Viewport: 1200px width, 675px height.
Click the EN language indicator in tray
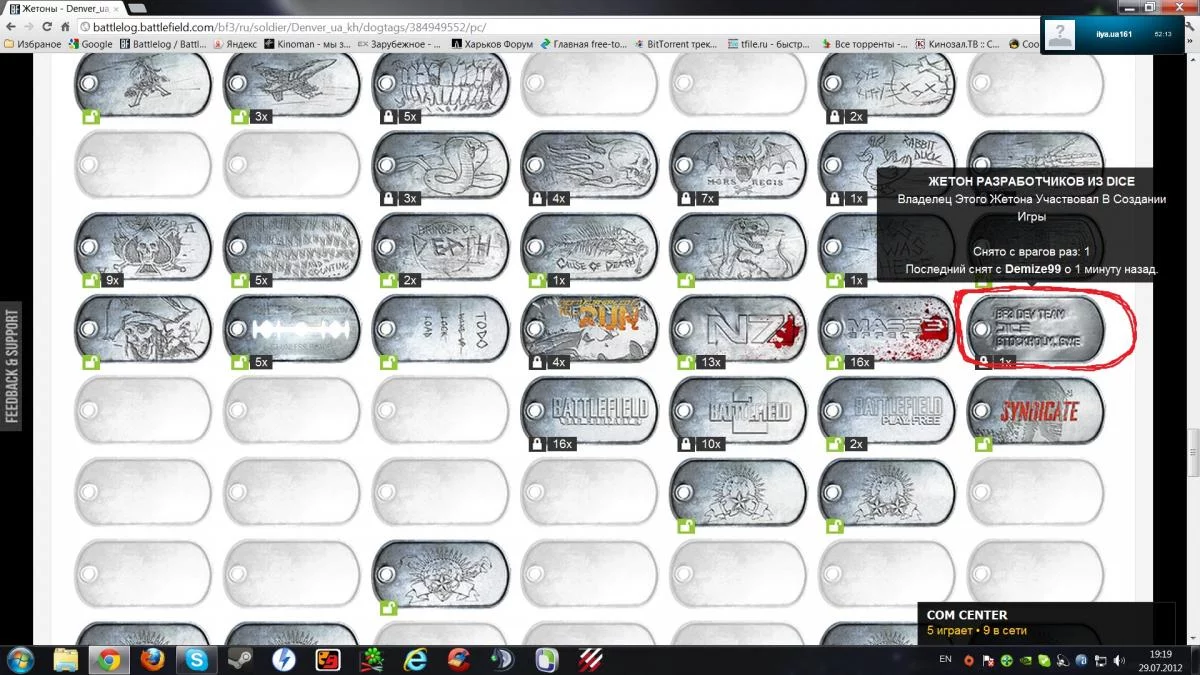click(x=946, y=660)
